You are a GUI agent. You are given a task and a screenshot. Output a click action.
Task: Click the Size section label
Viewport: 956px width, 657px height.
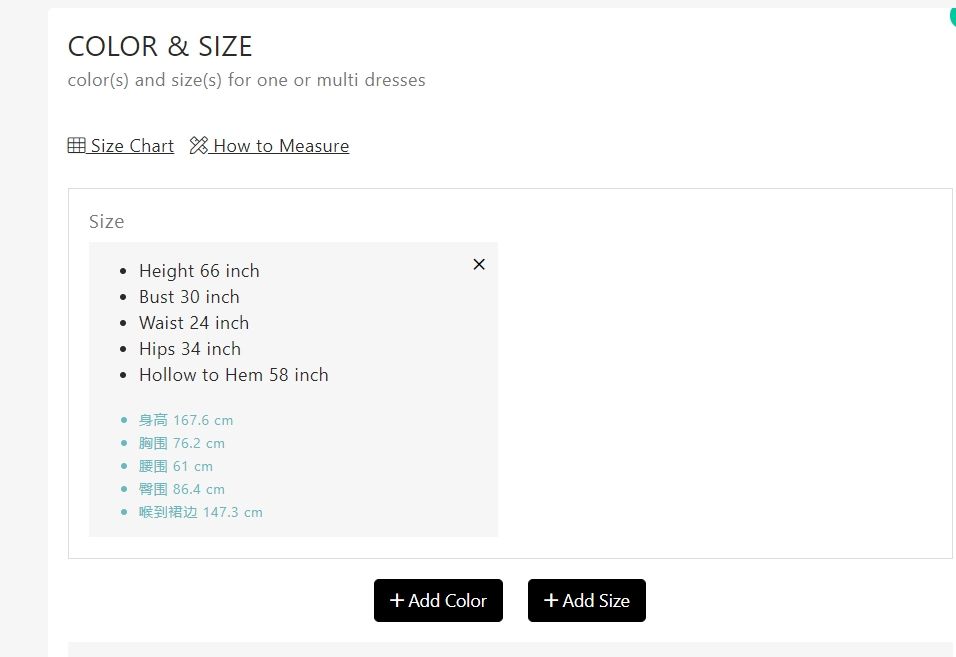click(107, 221)
